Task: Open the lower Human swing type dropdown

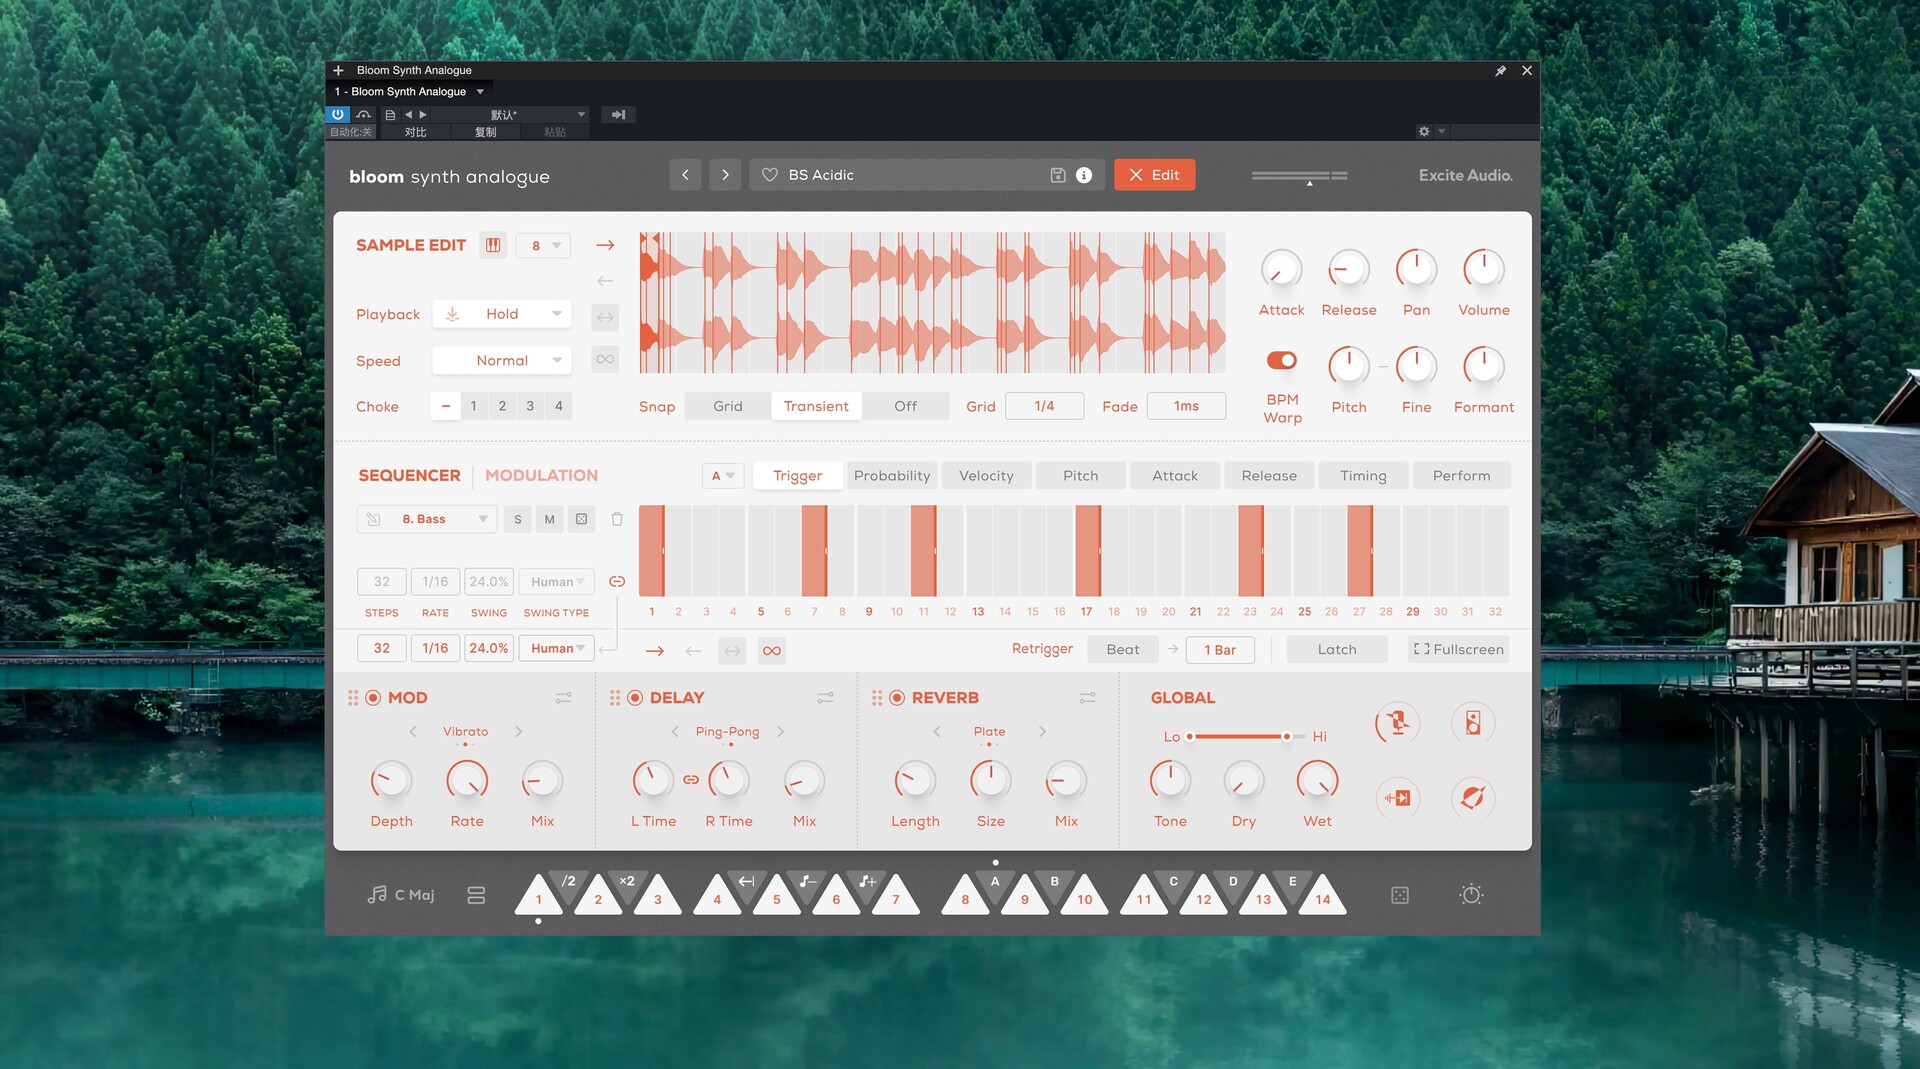Action: (557, 648)
